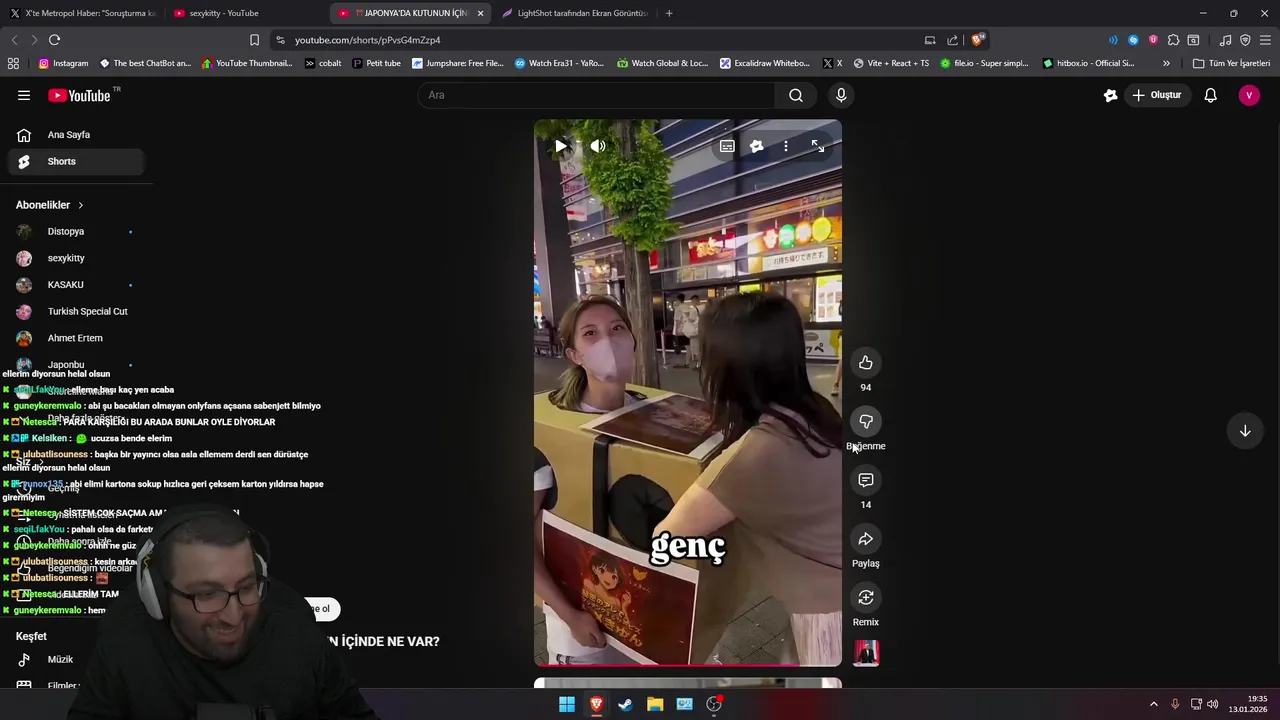Viewport: 1280px width, 720px height.
Task: Open the Brave VPN shield icon
Action: [x=1245, y=40]
